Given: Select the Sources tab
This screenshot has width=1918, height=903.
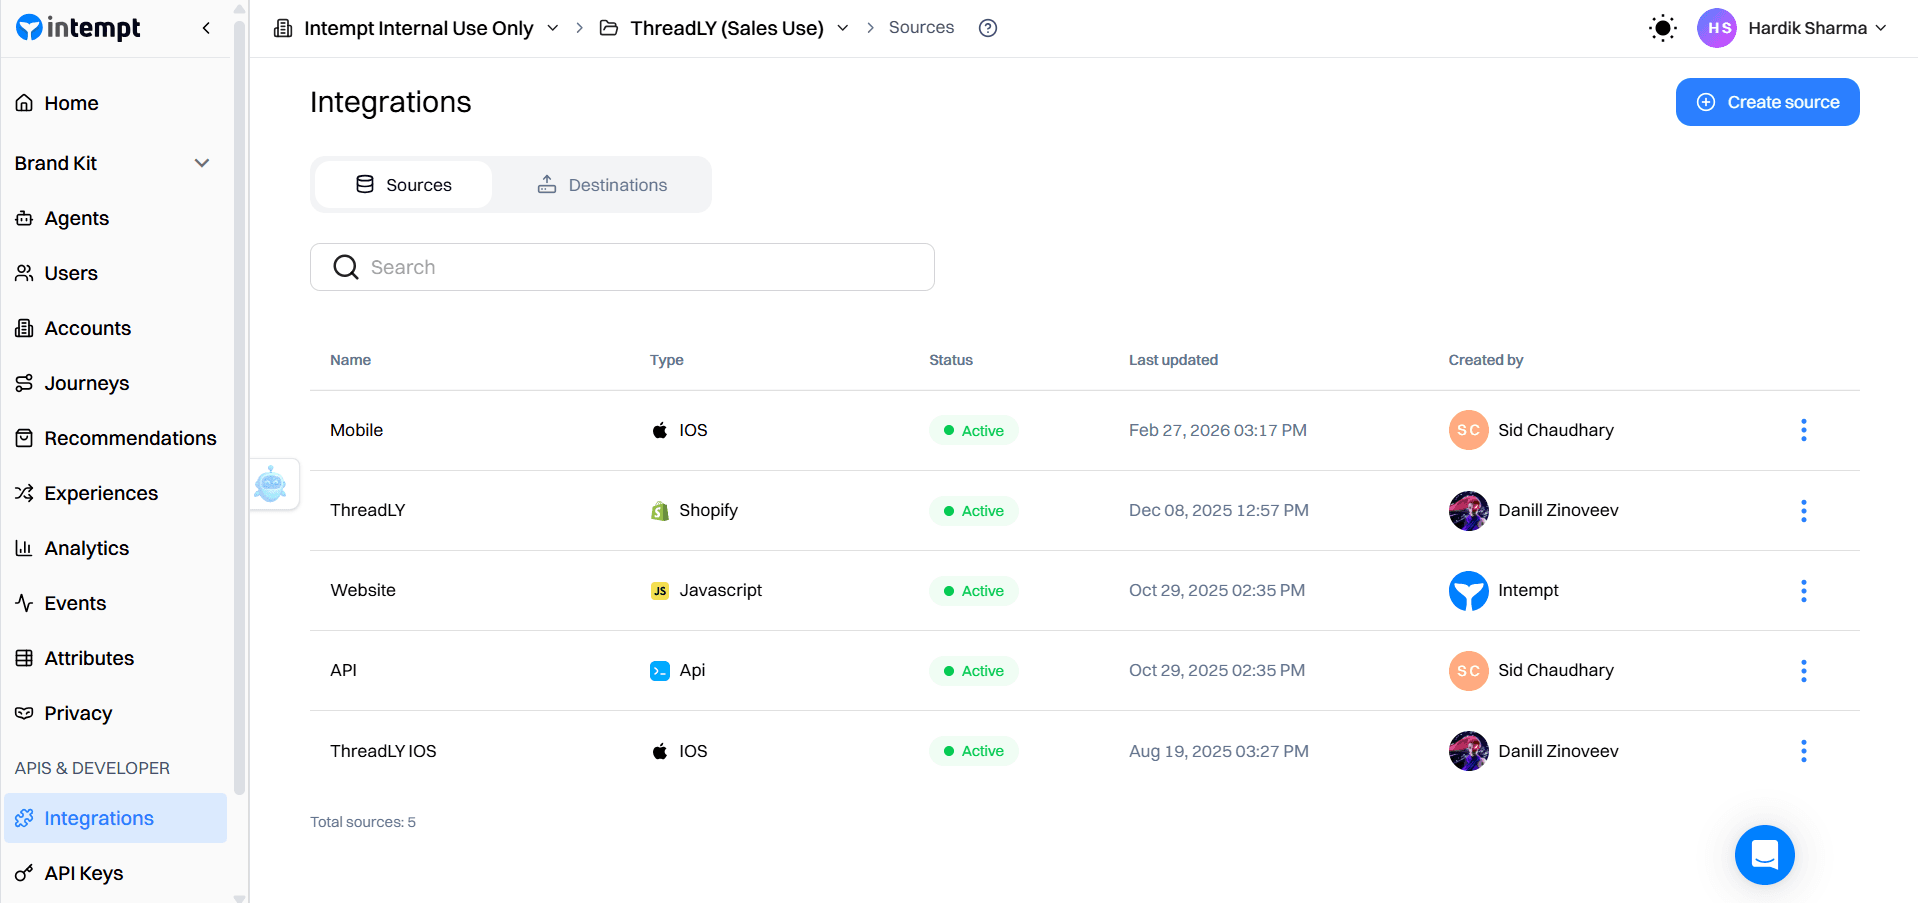Looking at the screenshot, I should [403, 184].
